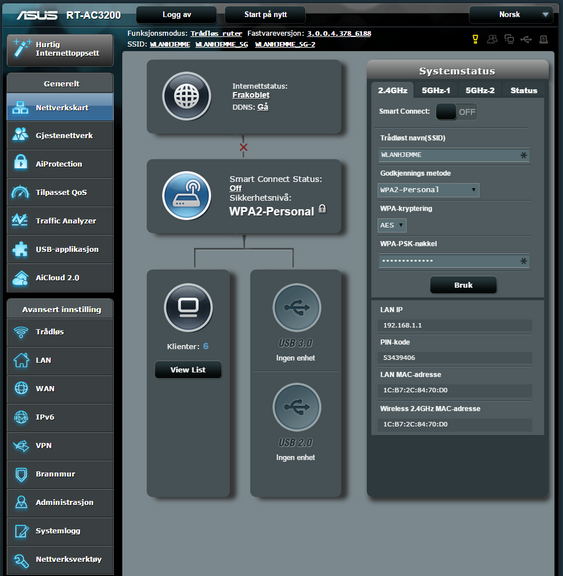
Task: Click the DDNS Gå link
Action: coord(263,107)
